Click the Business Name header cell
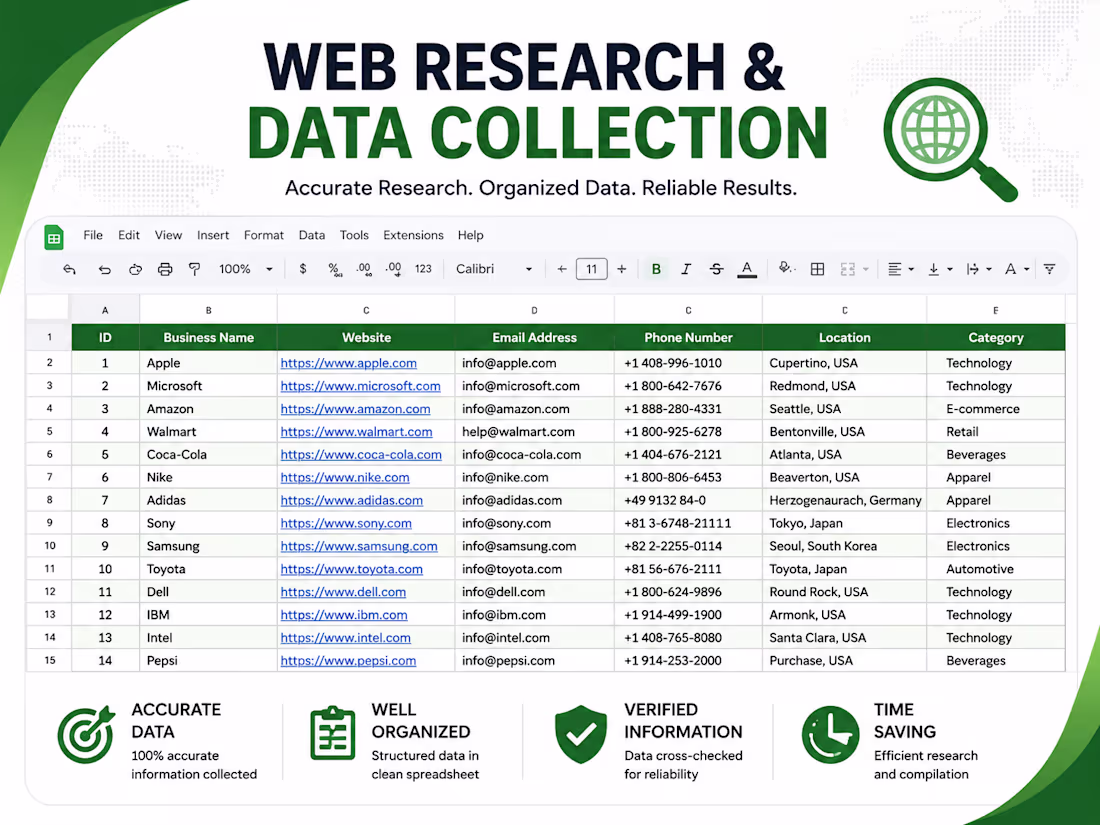 208,337
